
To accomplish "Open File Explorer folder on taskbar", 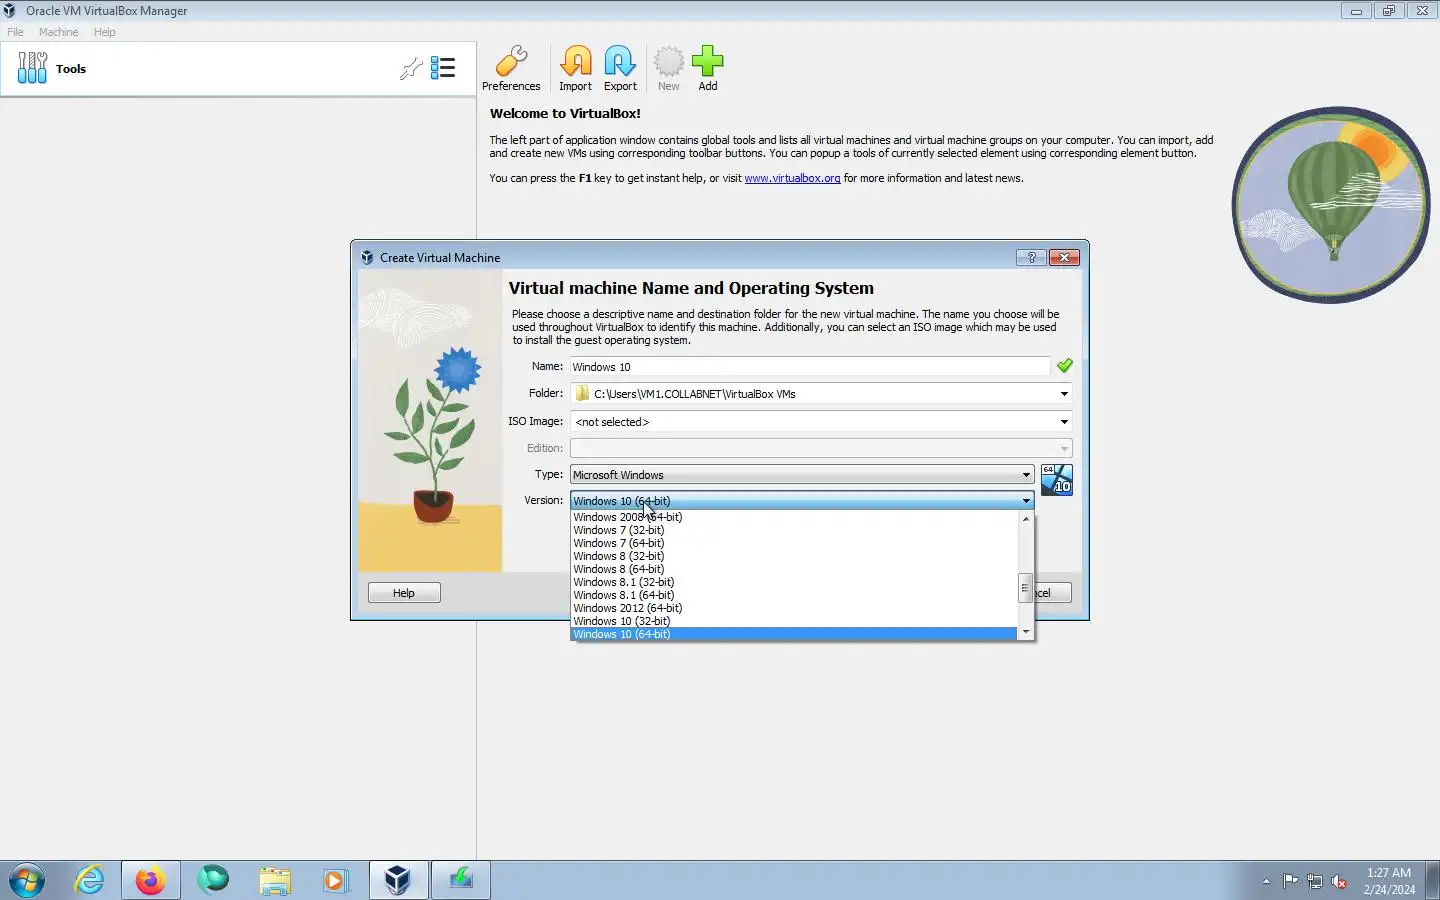I will (x=274, y=881).
